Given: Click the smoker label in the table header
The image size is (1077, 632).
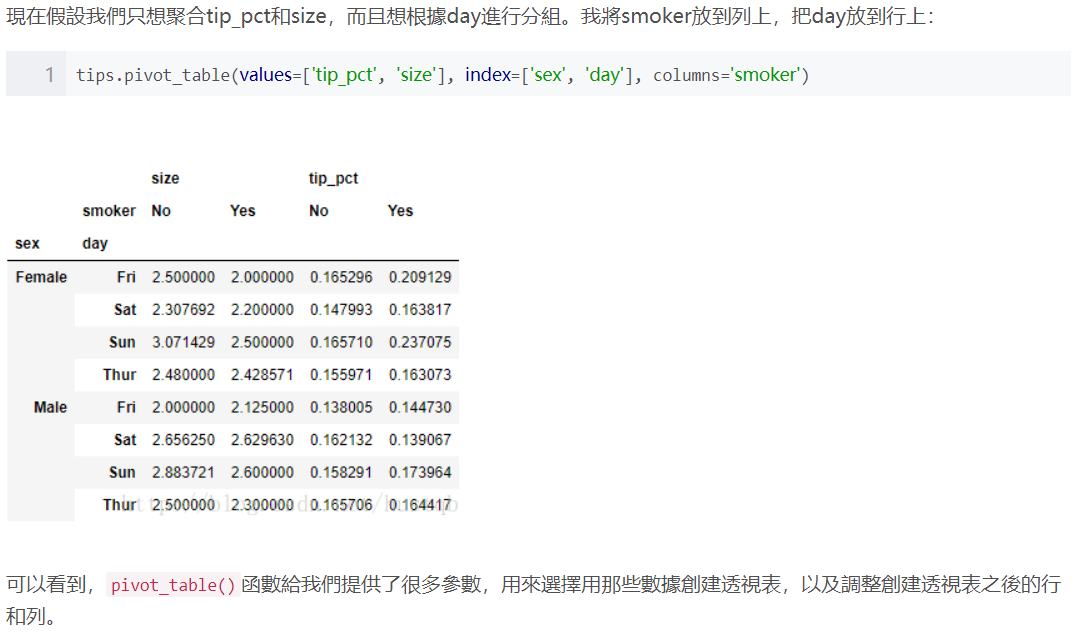Looking at the screenshot, I should click(x=108, y=210).
